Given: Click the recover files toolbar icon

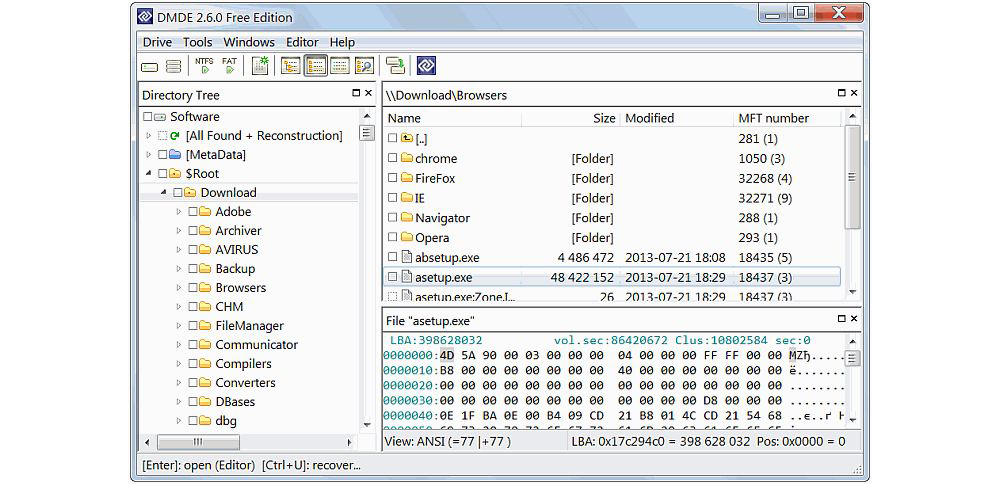Looking at the screenshot, I should click(x=395, y=66).
